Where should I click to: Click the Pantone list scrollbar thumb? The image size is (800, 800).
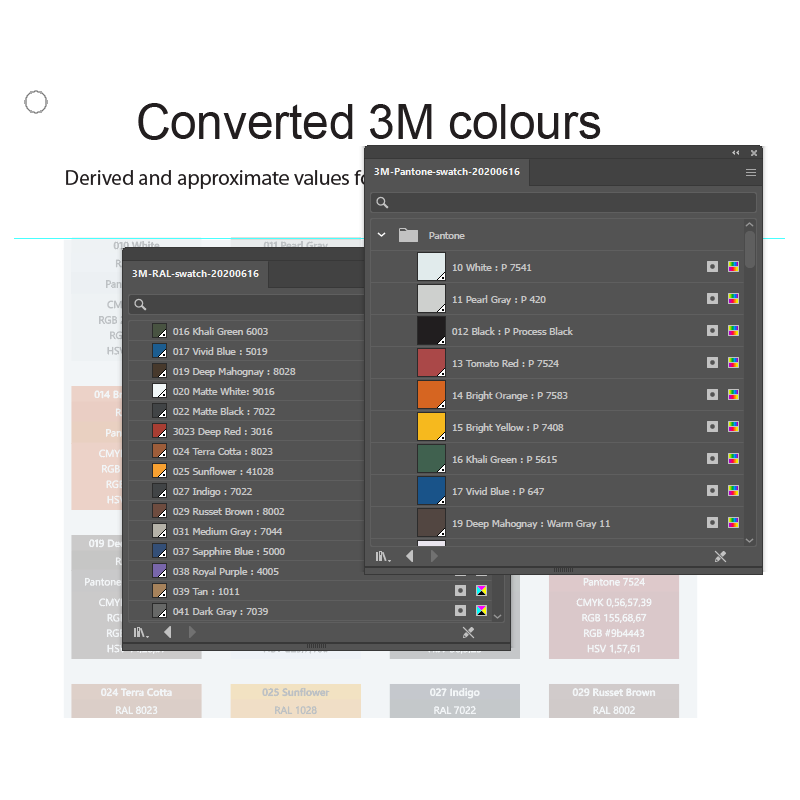pos(749,249)
